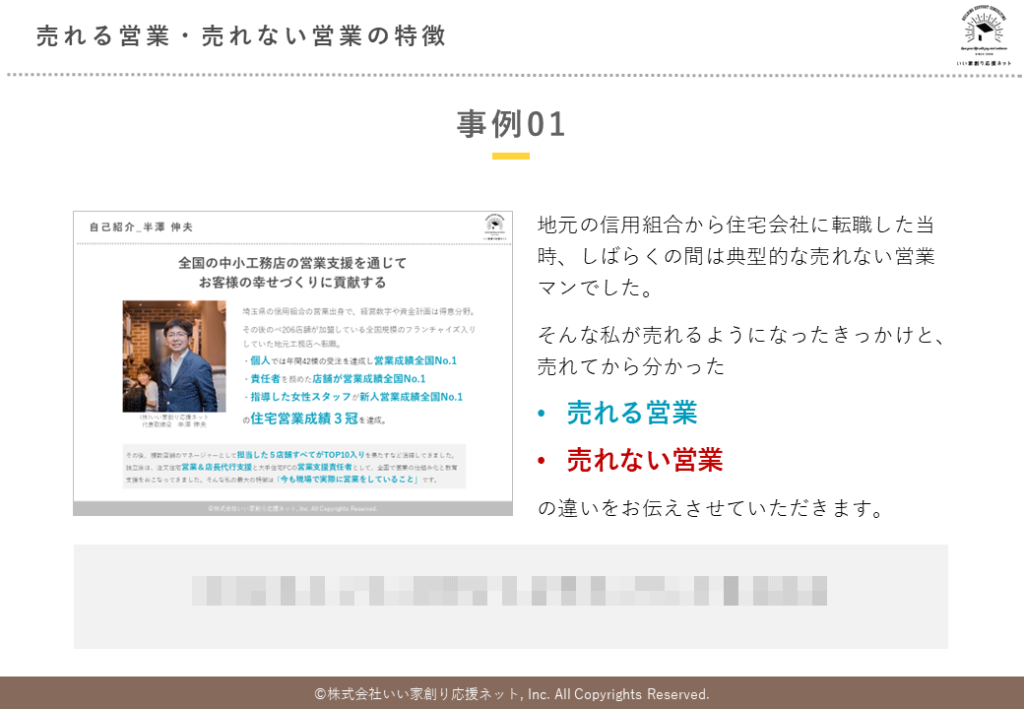The width and height of the screenshot is (1024, 709).
Task: Open the embedded self-introduction slide thumbnail
Action: click(293, 363)
